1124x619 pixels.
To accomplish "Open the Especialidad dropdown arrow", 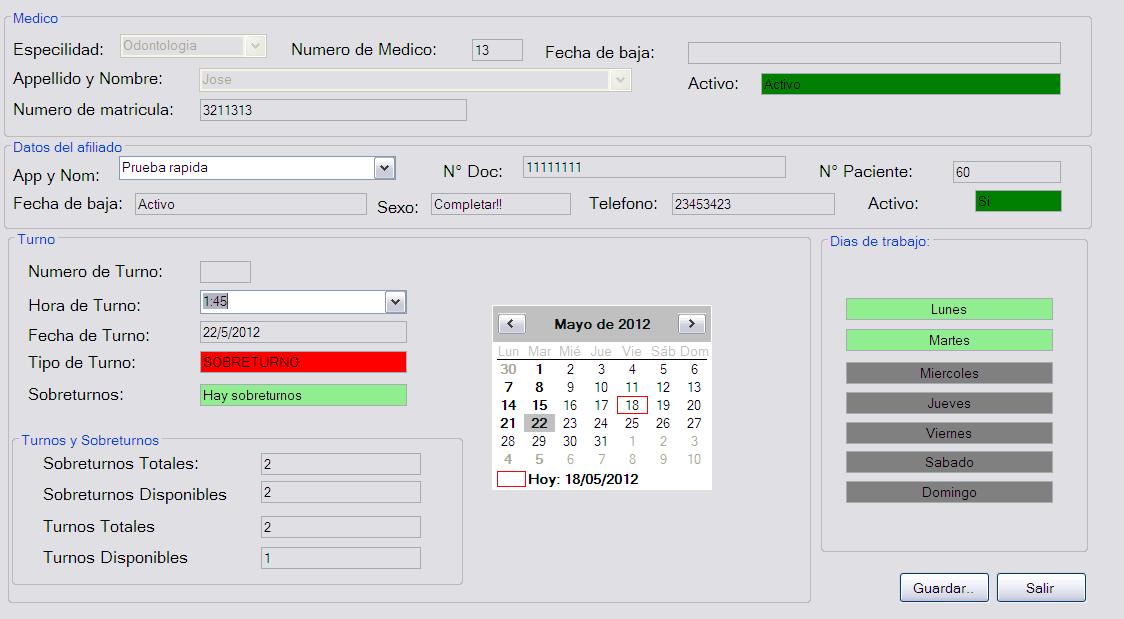I will 255,46.
